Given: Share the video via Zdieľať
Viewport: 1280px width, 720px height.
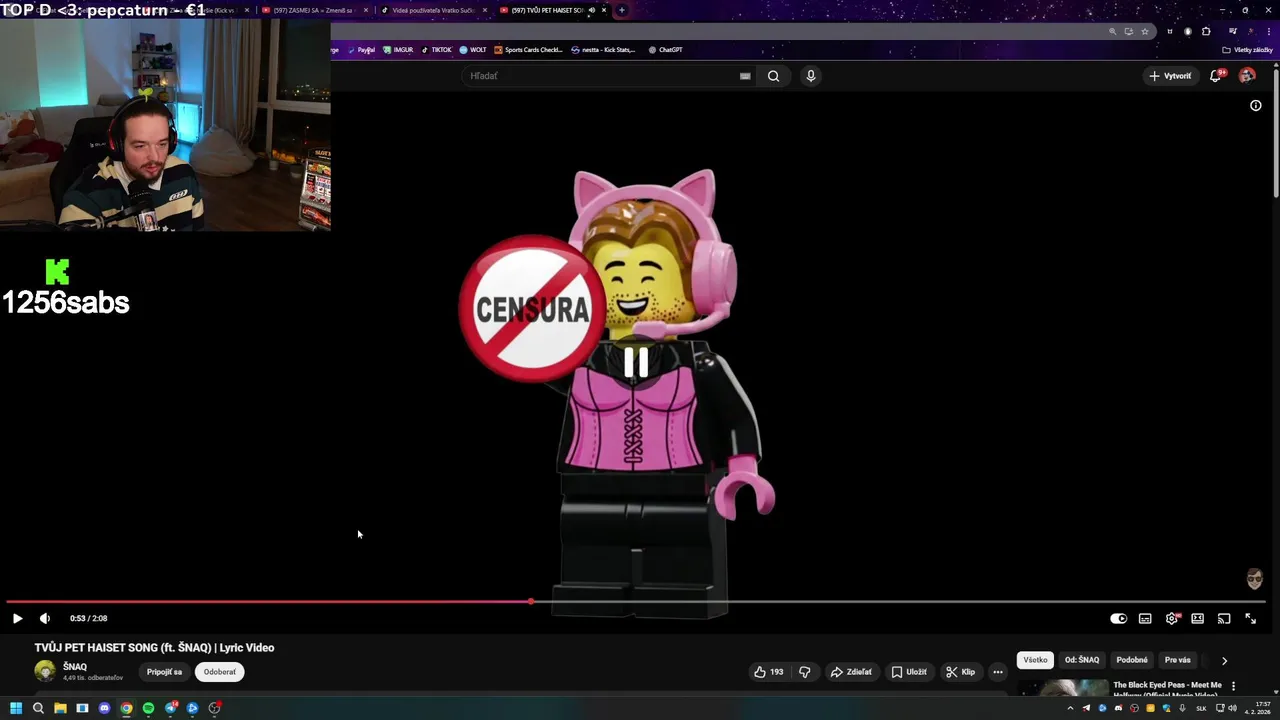Looking at the screenshot, I should click(851, 672).
